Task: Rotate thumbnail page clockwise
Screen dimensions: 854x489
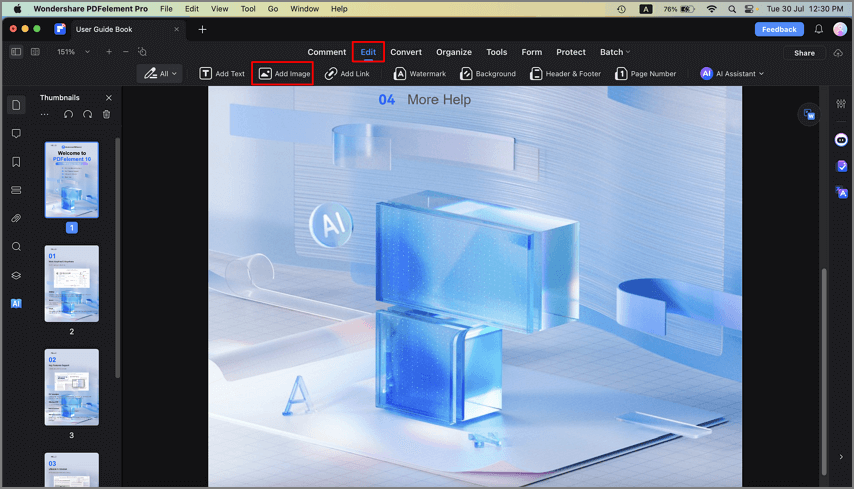Action: 87,114
